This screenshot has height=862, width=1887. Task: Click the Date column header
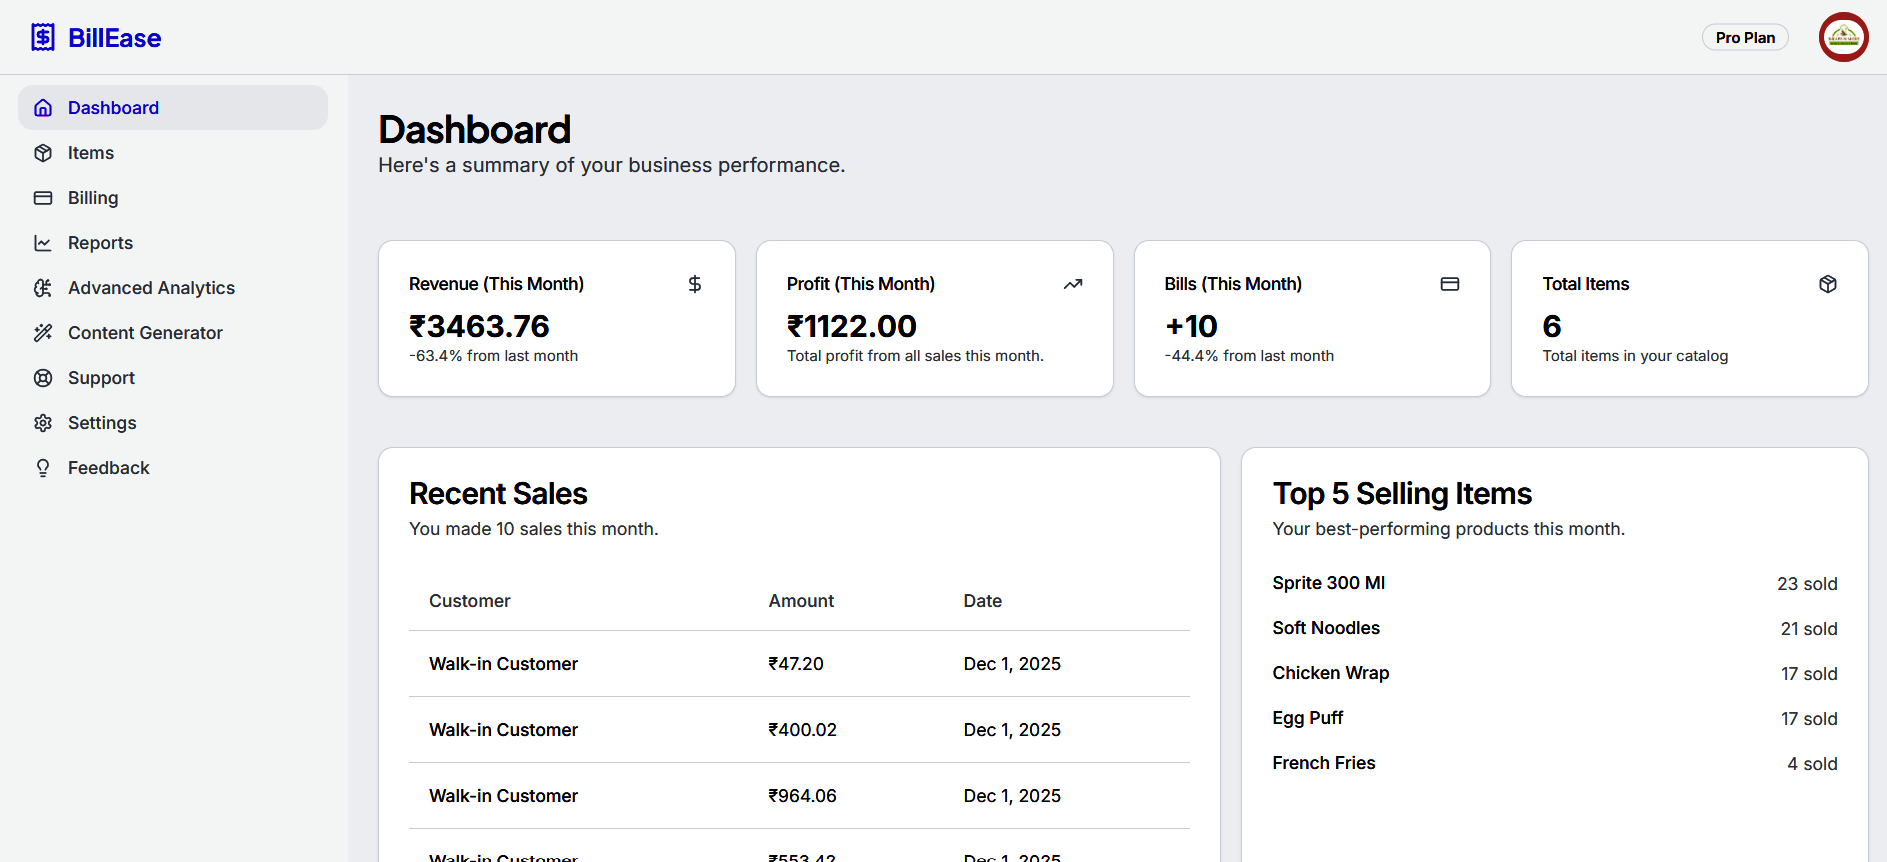983,601
